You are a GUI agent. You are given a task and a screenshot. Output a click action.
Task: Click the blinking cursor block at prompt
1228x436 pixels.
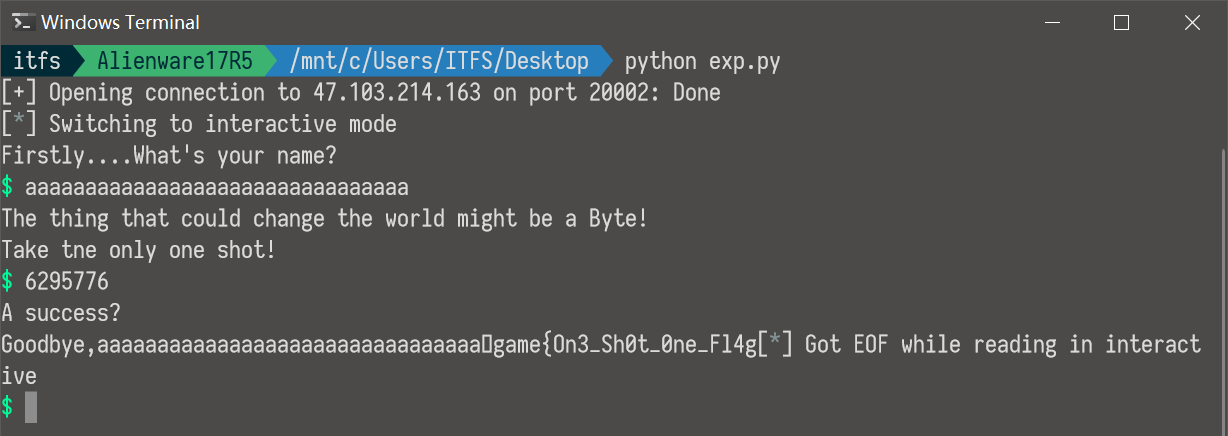coord(31,407)
